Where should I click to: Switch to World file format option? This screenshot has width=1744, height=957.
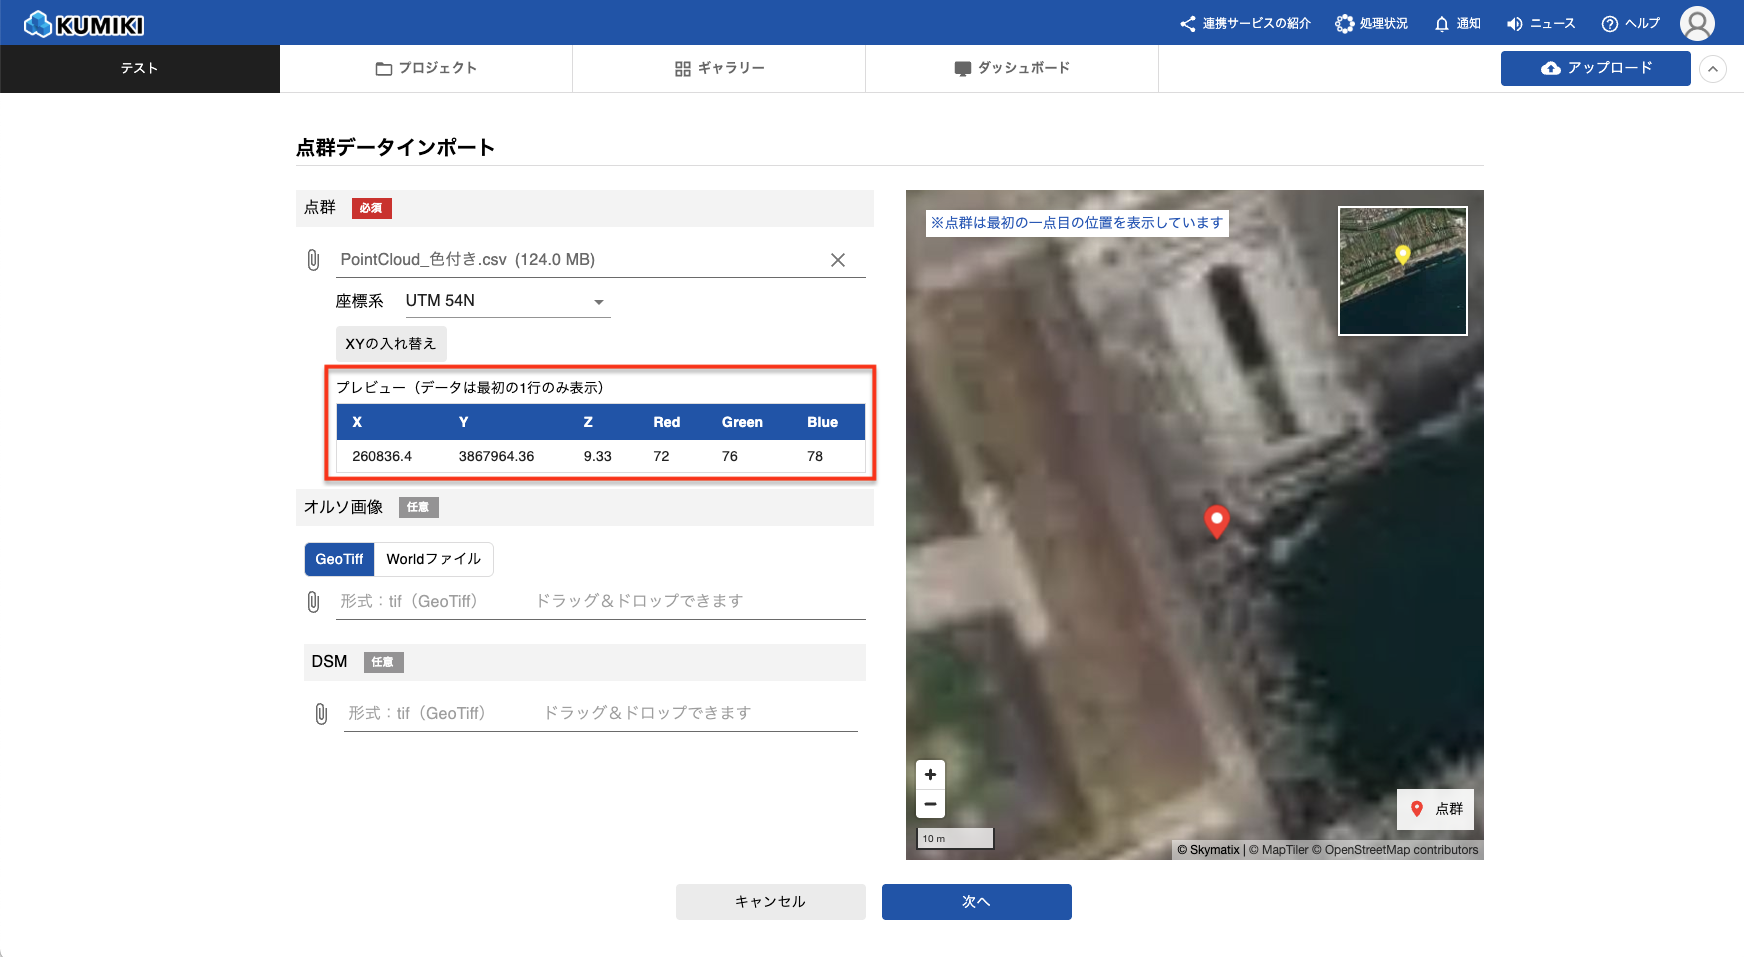coord(433,559)
